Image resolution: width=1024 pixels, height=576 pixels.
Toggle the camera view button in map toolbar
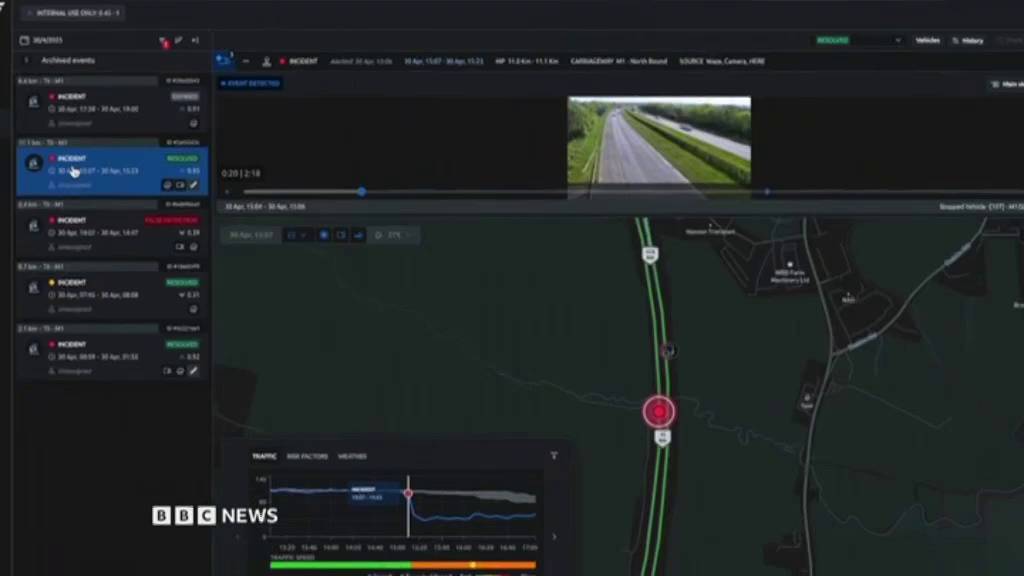pyautogui.click(x=341, y=235)
